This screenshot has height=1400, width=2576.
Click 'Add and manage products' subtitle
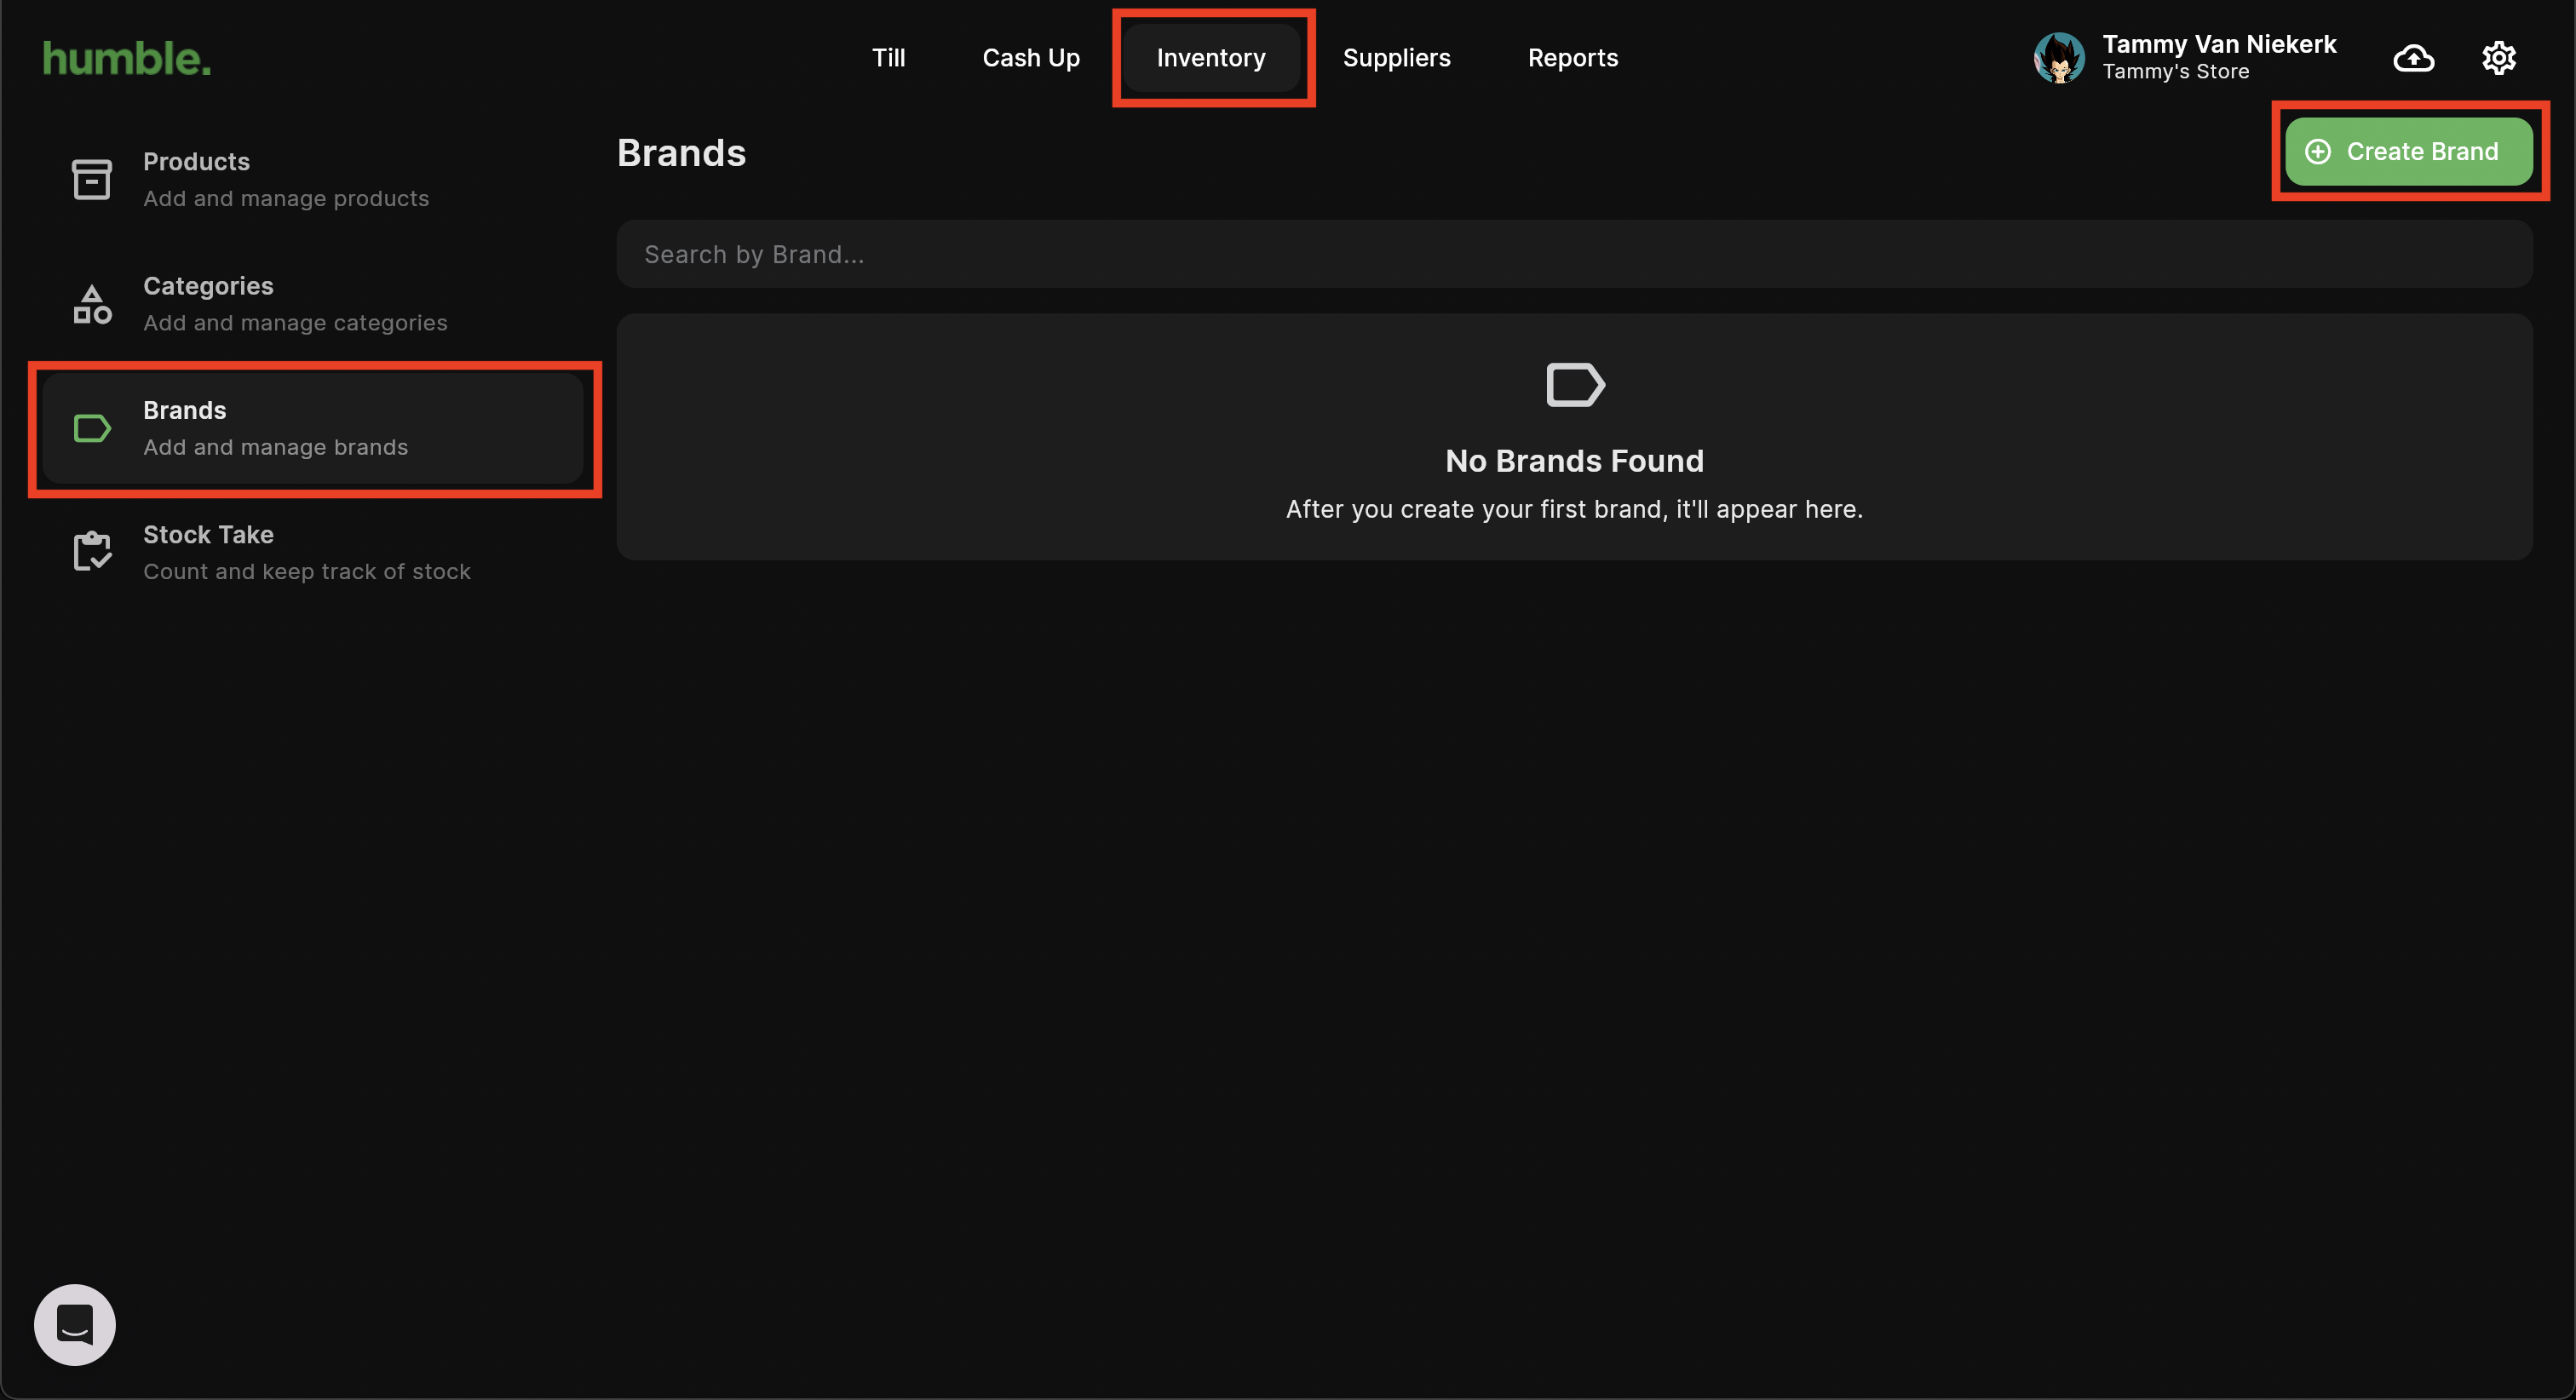pos(286,198)
